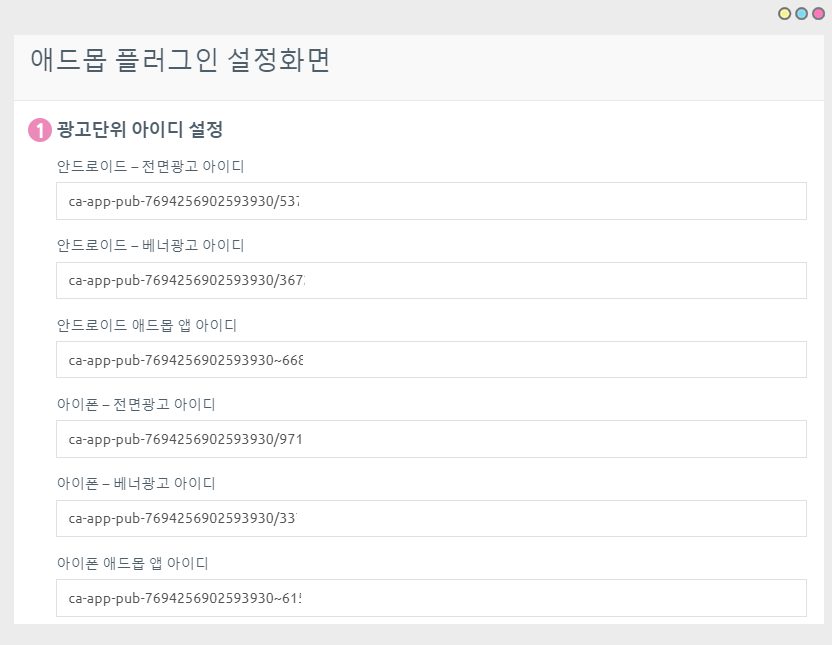Click the '아이폰 – 전면광고 아이디' label
Screen dimensions: 832x645
[136, 404]
